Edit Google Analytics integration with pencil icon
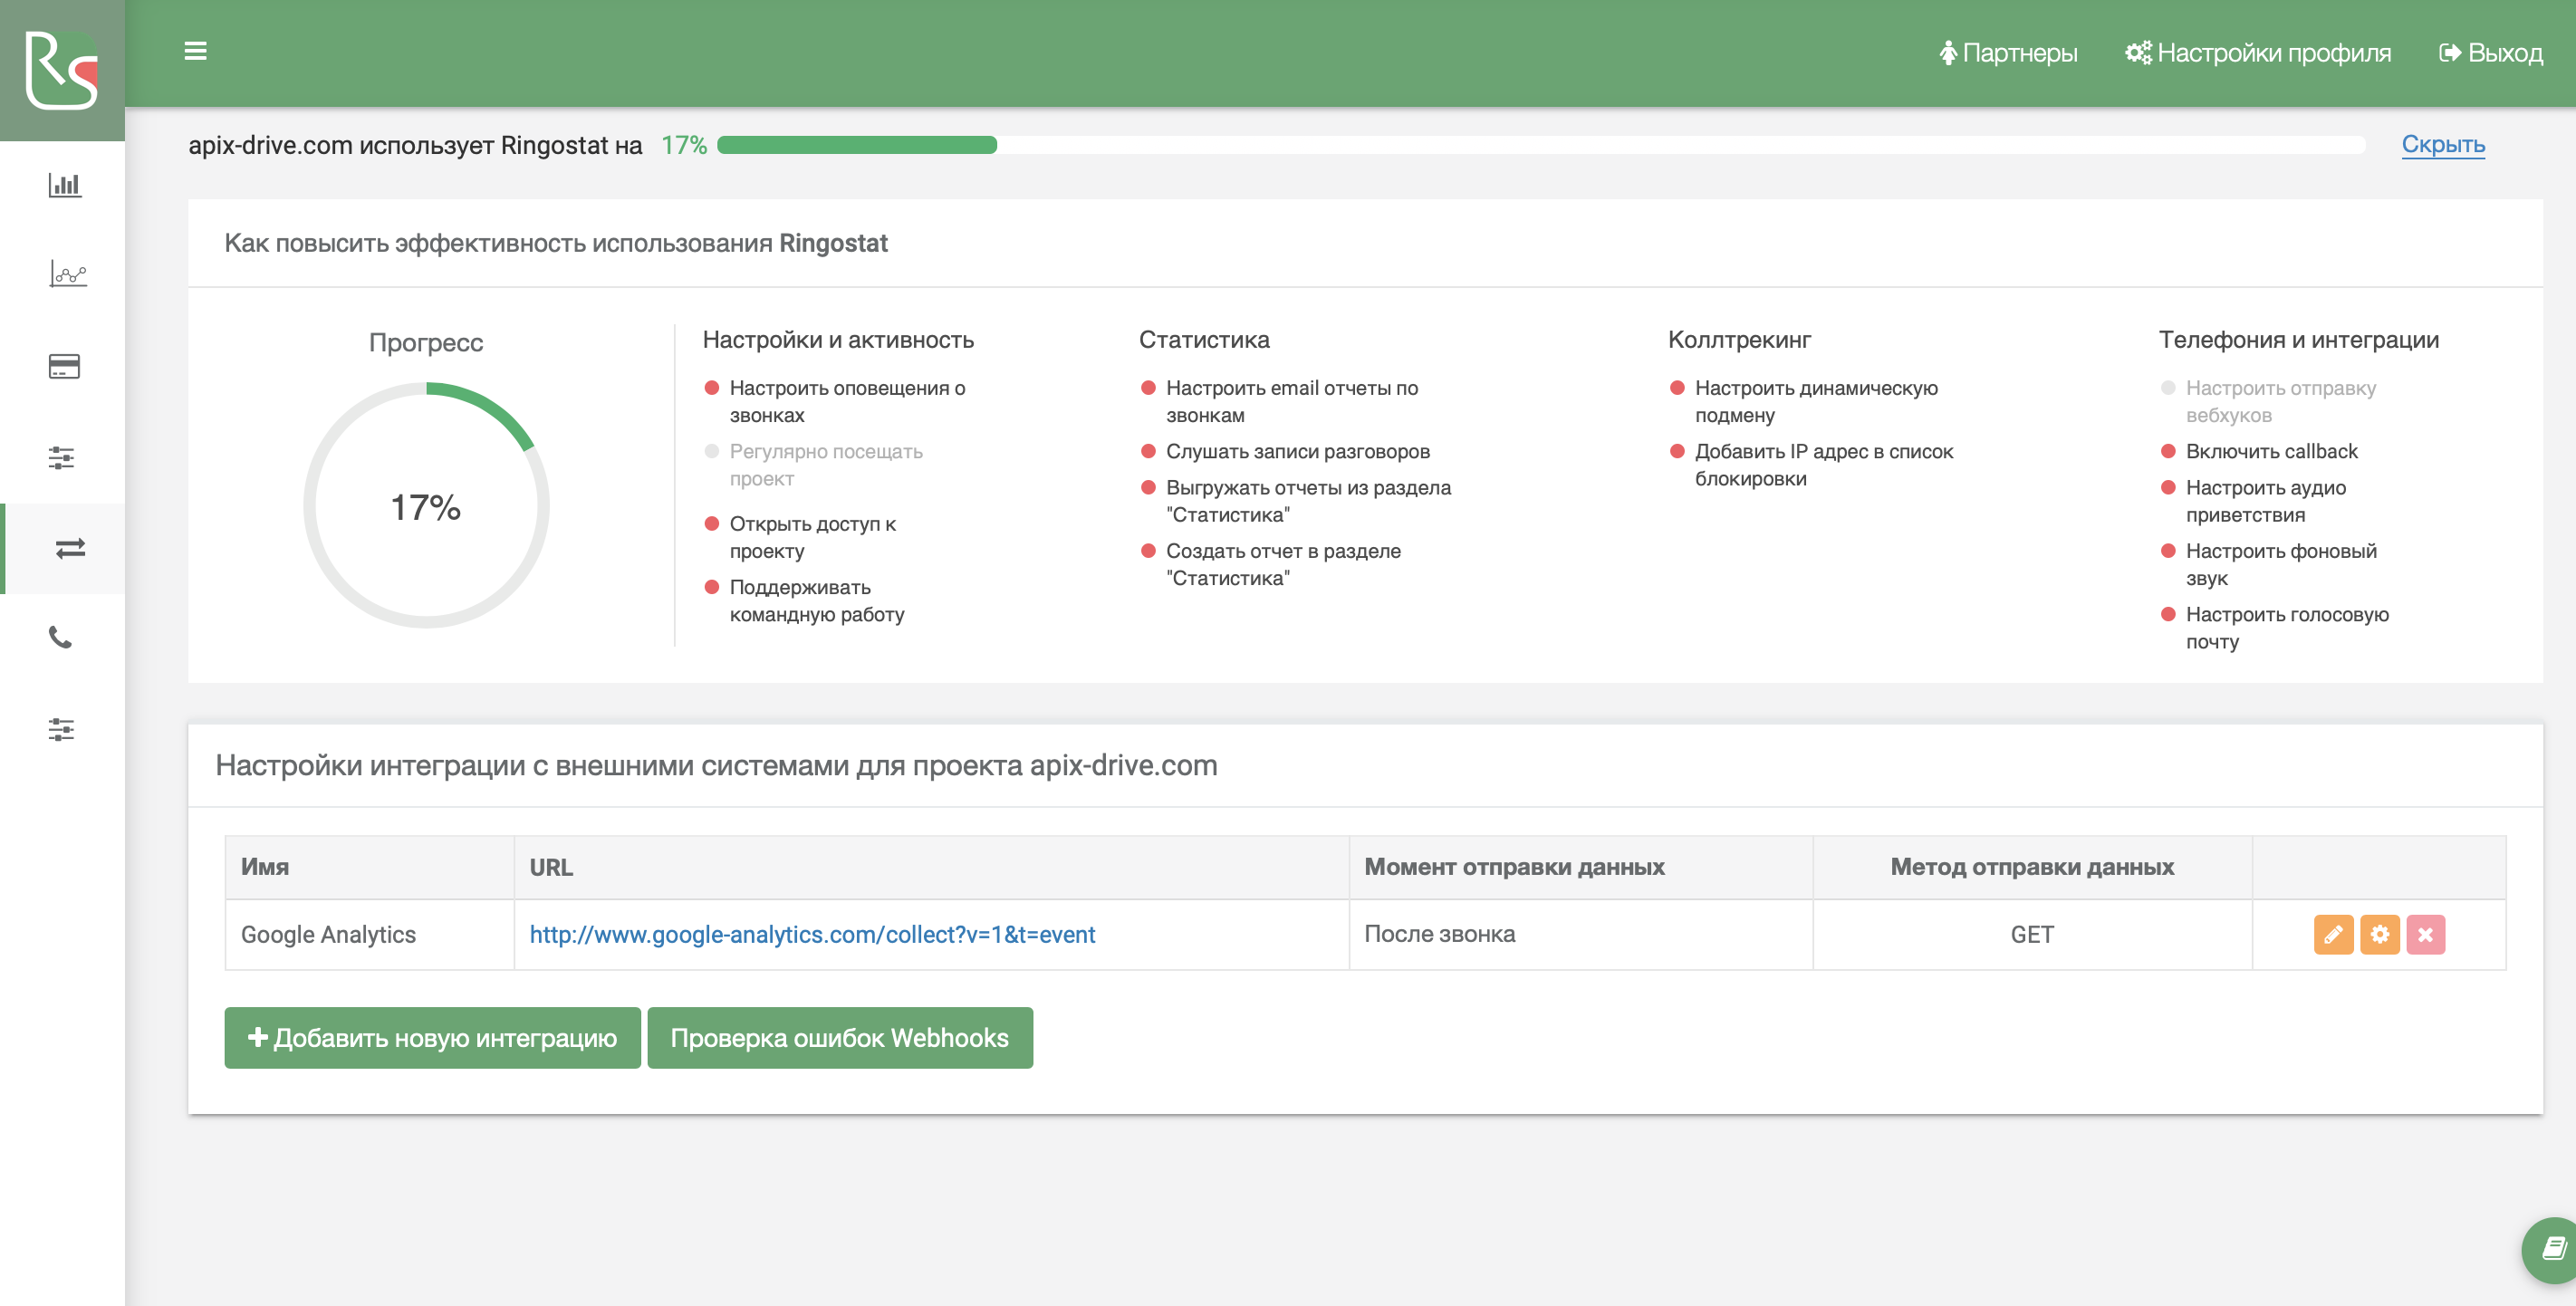Image resolution: width=2576 pixels, height=1306 pixels. [2333, 934]
